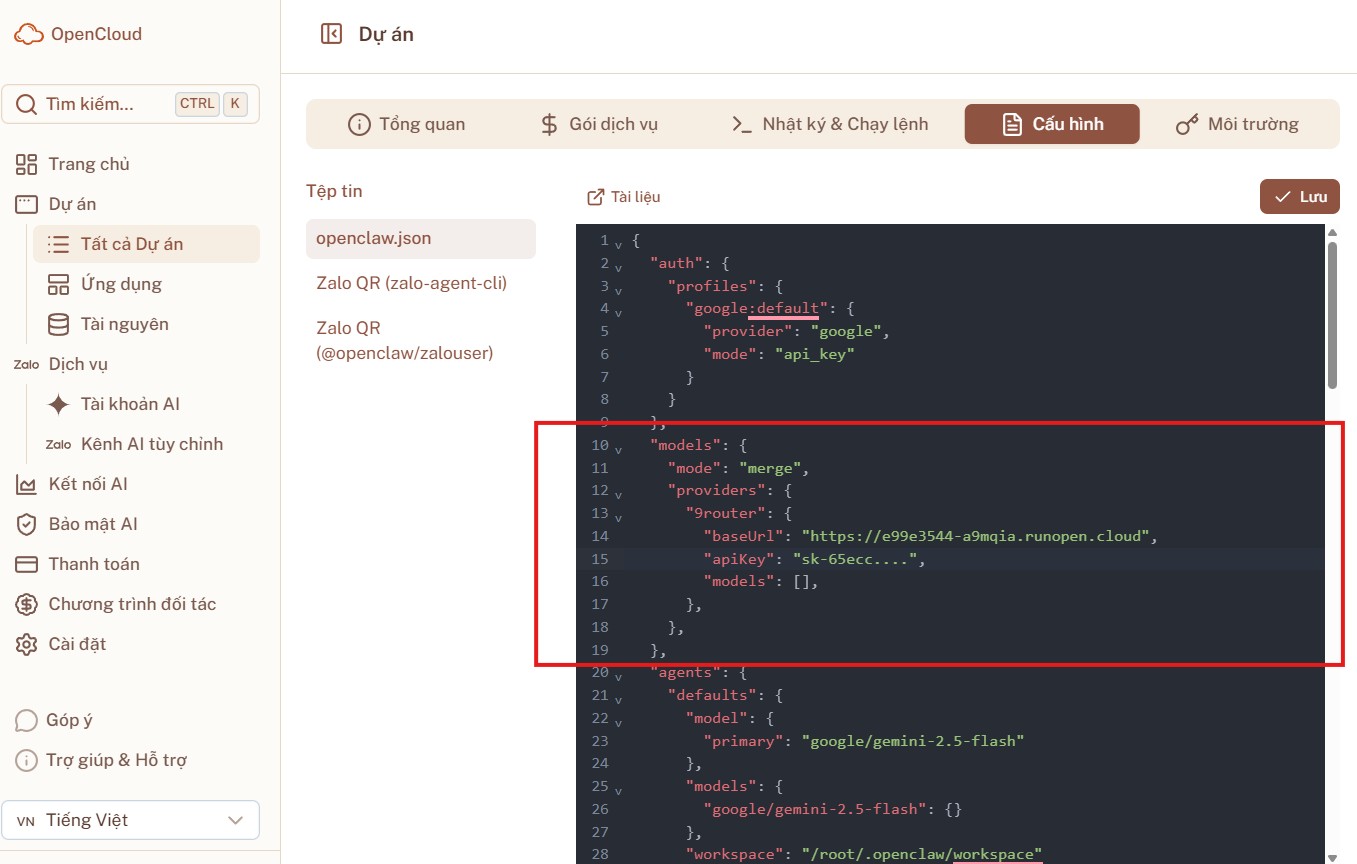Open Trang chủ from the sidebar

(x=89, y=164)
